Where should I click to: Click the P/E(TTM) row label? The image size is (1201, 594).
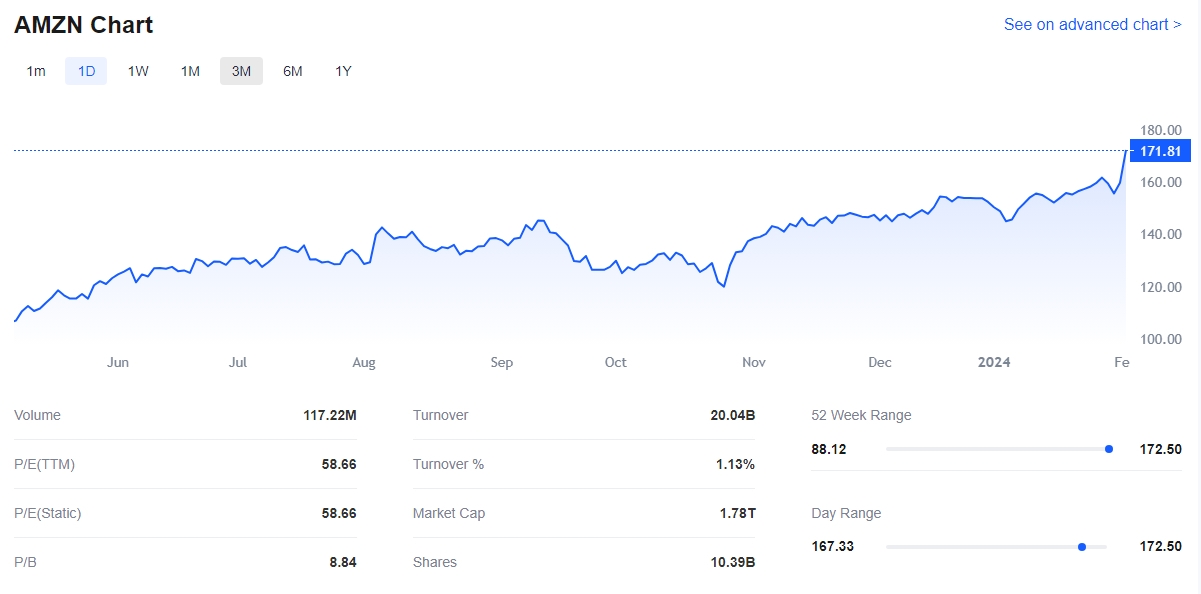pyautogui.click(x=44, y=464)
